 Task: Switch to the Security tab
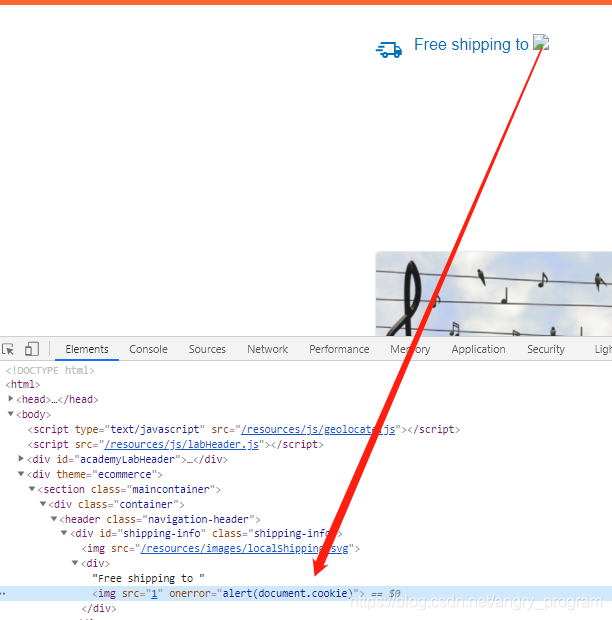pos(546,349)
